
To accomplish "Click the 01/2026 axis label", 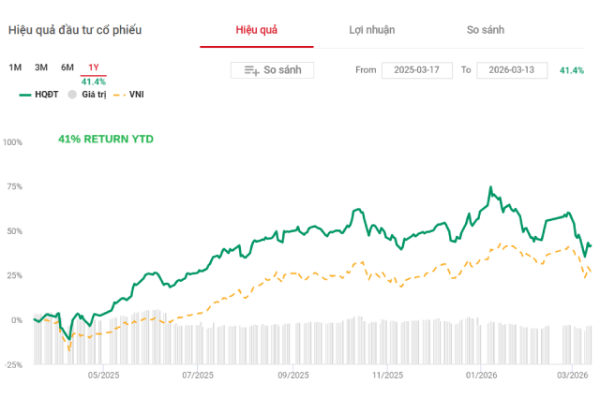I will point(481,375).
